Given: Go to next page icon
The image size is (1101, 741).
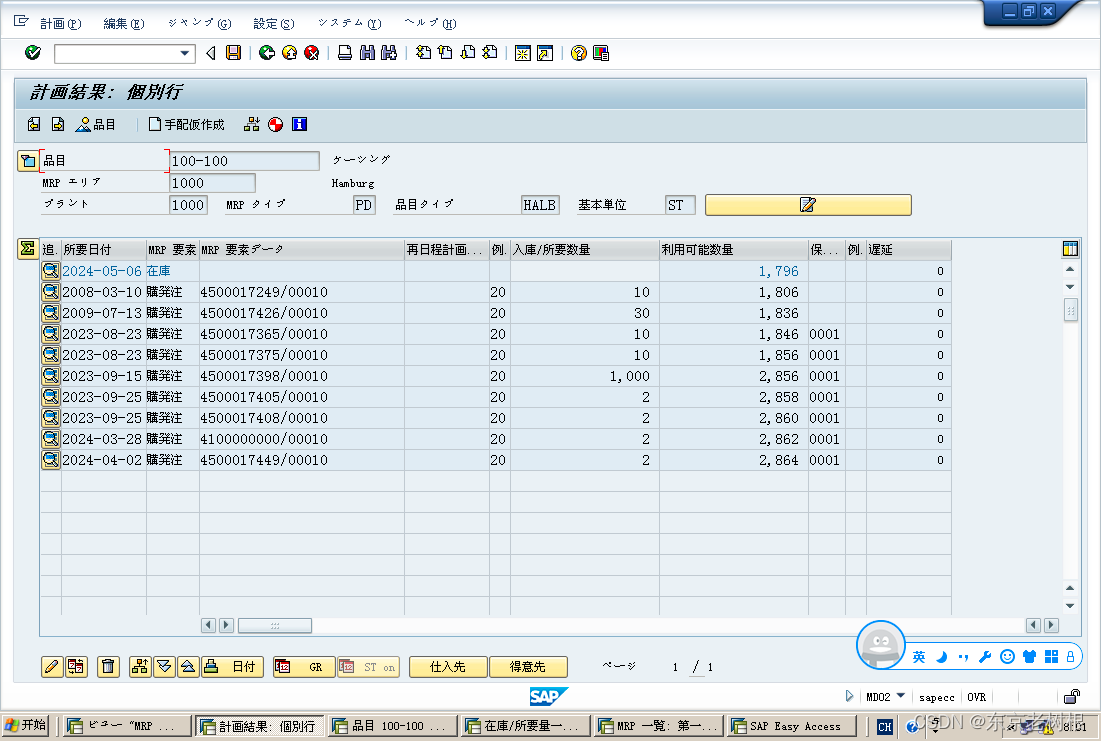Looking at the screenshot, I should click(468, 53).
